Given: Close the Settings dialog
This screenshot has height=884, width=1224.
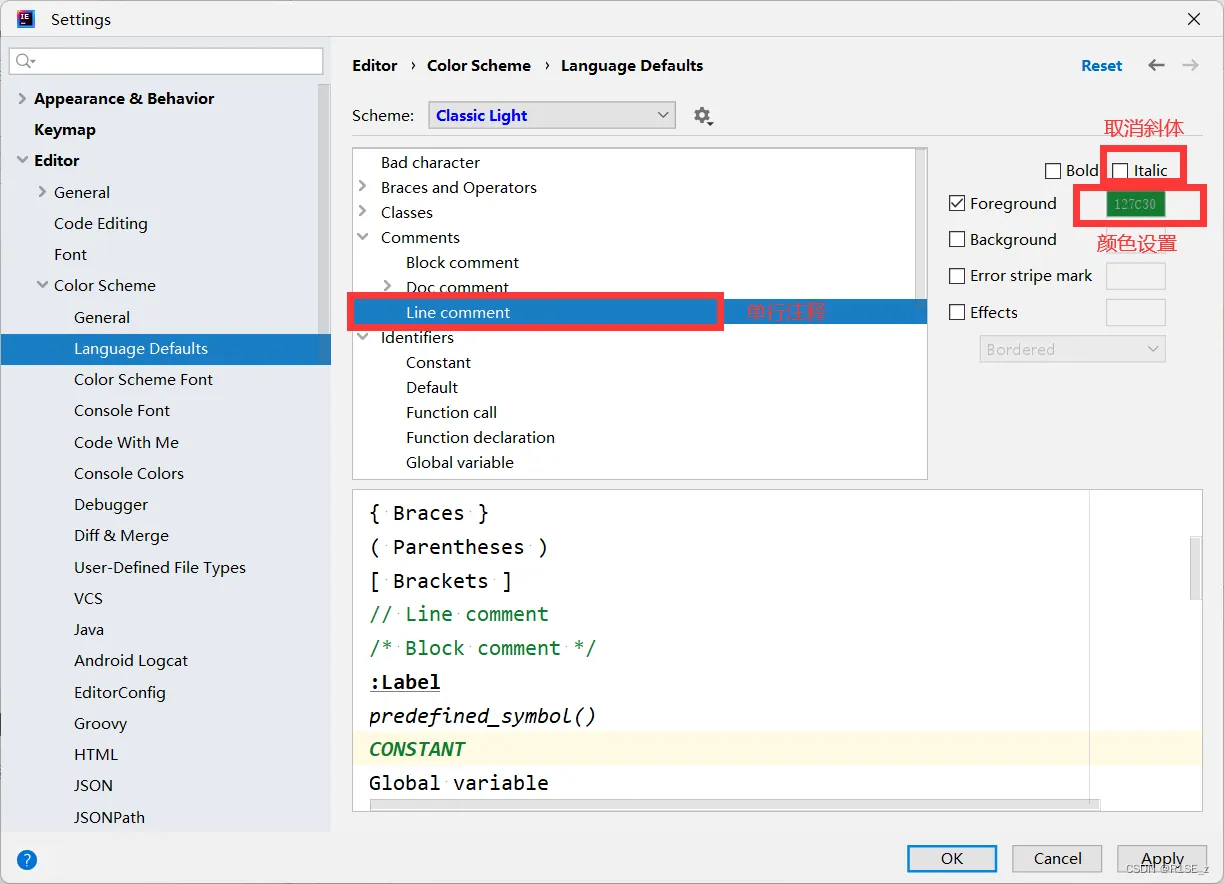Looking at the screenshot, I should (1194, 19).
